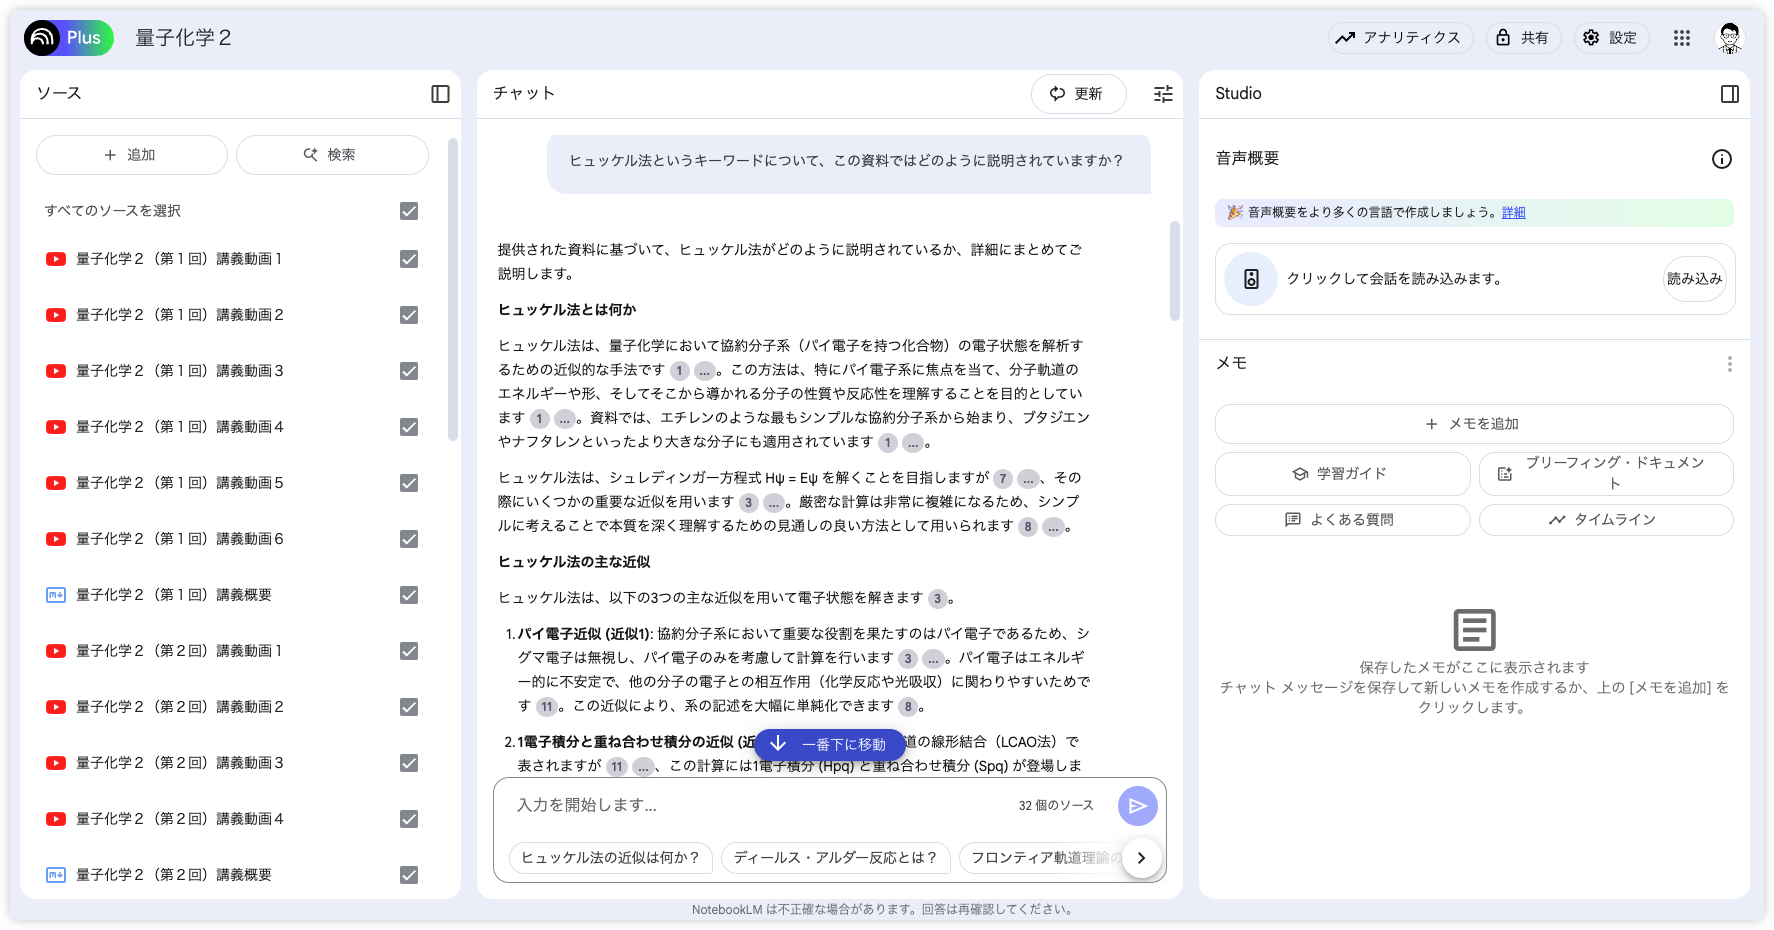Collapse the ソース panel

440,94
